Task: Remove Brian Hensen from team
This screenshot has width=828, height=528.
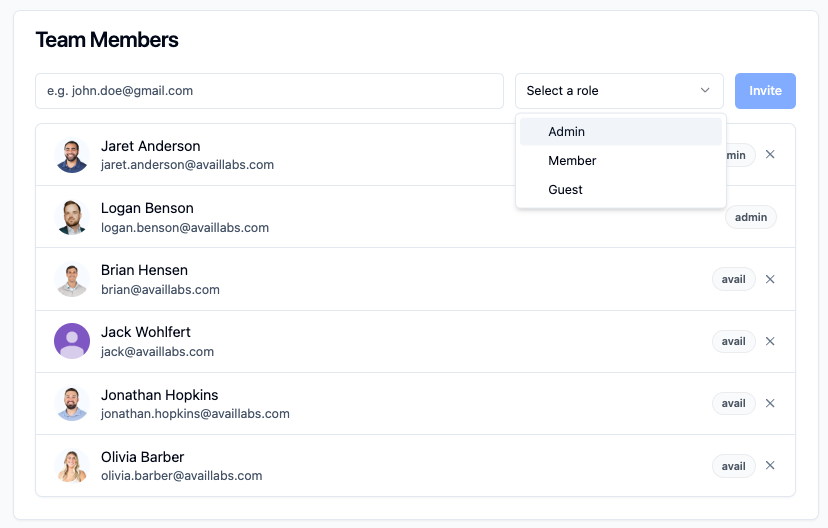Action: [x=770, y=279]
